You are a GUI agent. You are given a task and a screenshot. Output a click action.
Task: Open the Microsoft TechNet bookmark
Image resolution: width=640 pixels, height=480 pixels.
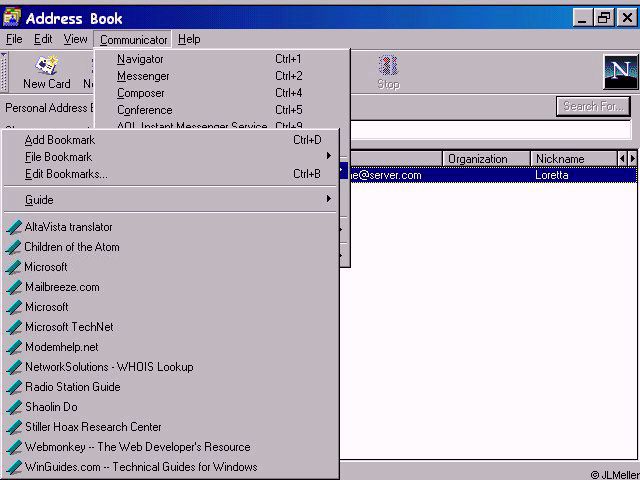[x=171, y=327]
